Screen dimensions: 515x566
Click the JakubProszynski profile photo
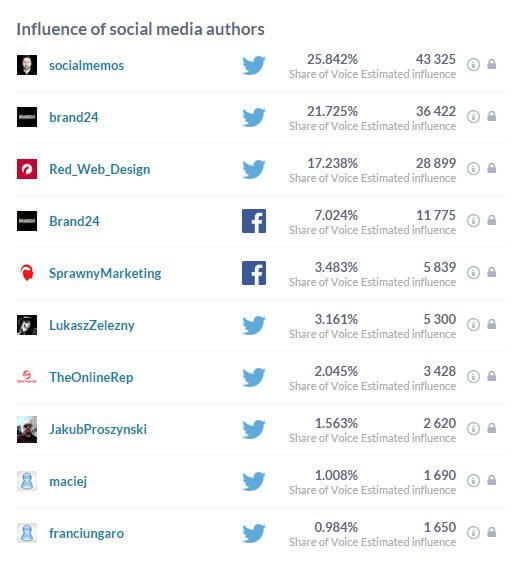tap(27, 429)
